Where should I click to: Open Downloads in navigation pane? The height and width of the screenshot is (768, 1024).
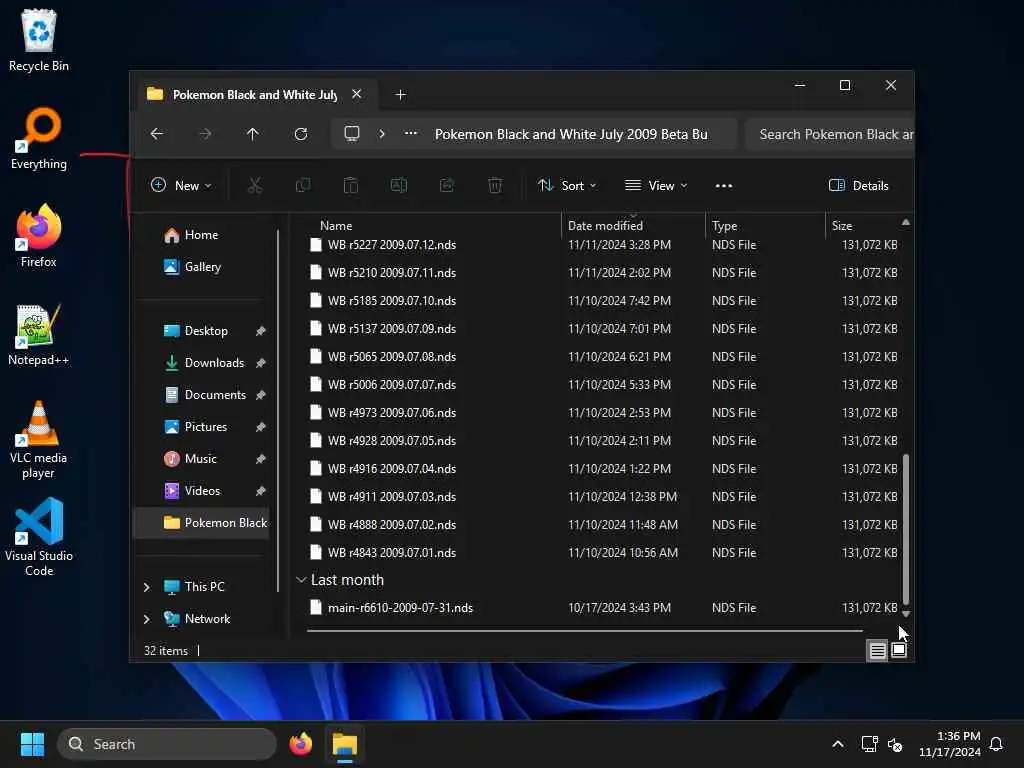[x=214, y=362]
